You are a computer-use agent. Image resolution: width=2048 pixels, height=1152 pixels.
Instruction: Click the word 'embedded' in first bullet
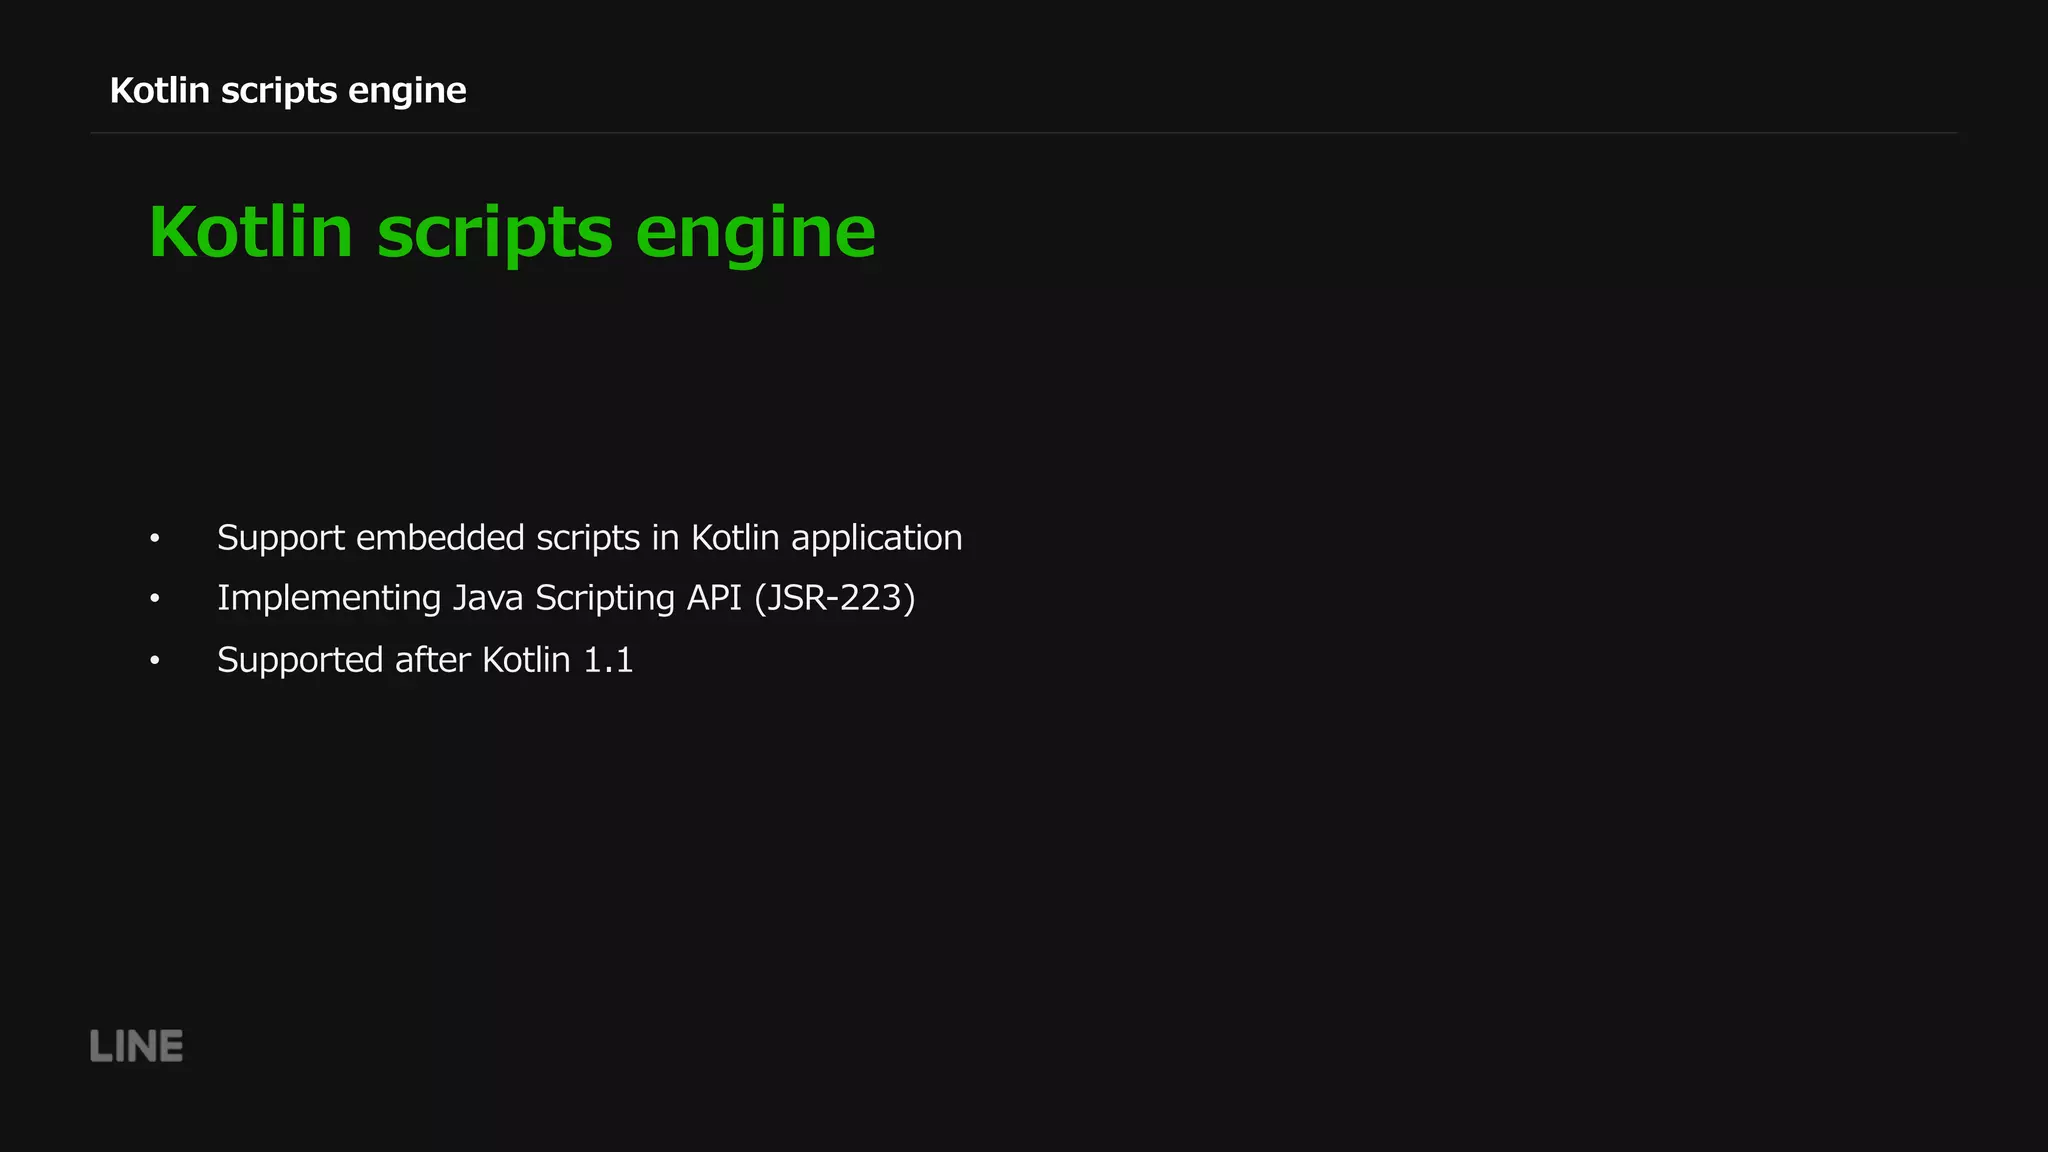click(440, 538)
